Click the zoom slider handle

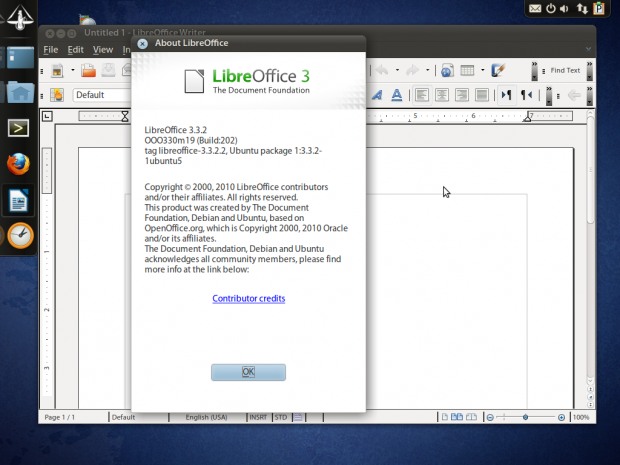coord(525,418)
